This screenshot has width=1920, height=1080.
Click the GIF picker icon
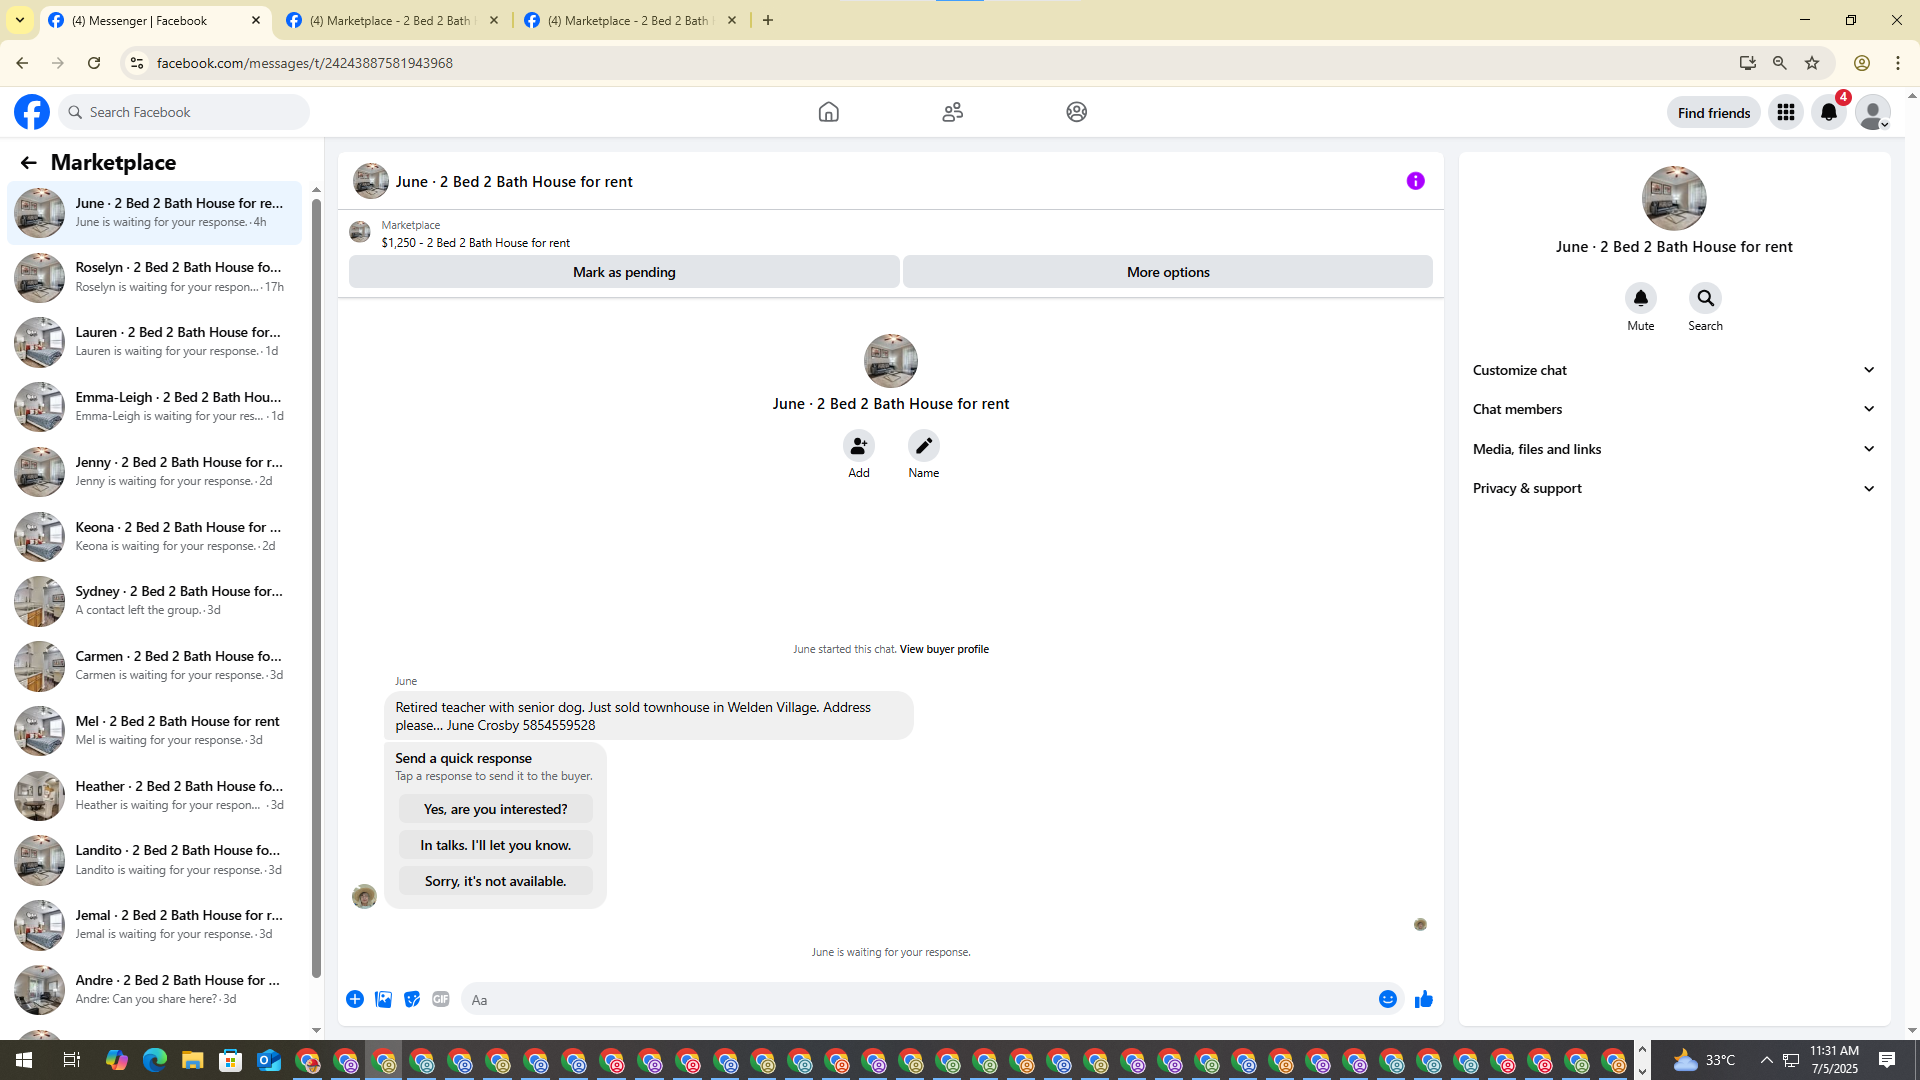(440, 999)
